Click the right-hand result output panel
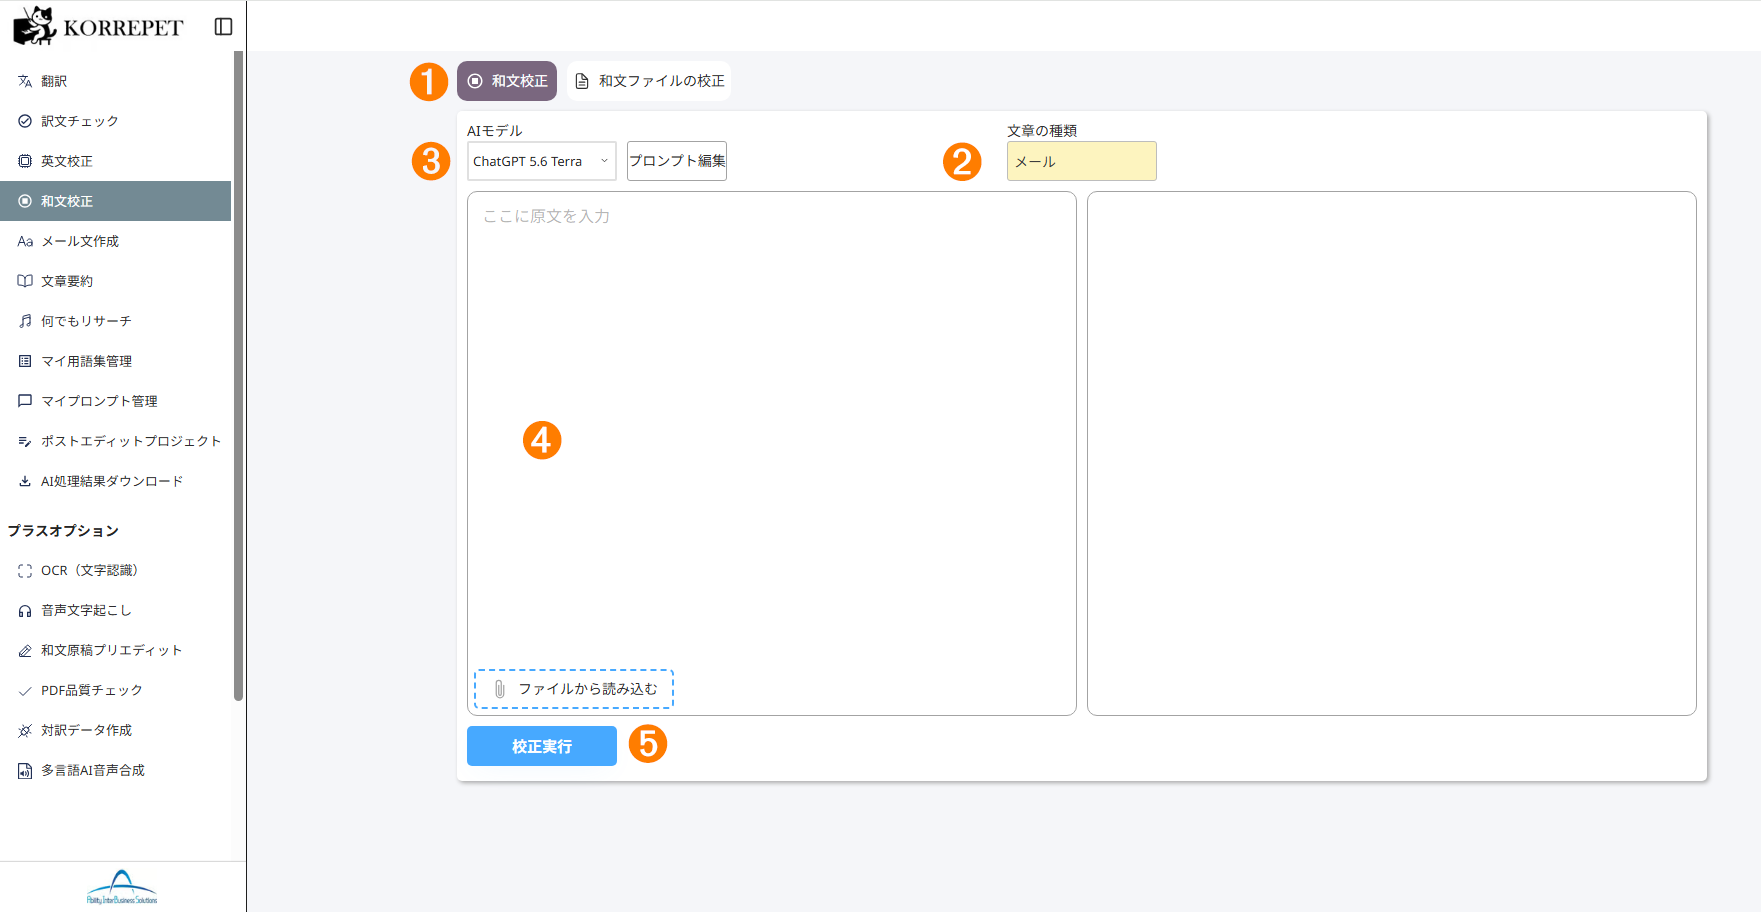1761x913 pixels. [x=1392, y=453]
